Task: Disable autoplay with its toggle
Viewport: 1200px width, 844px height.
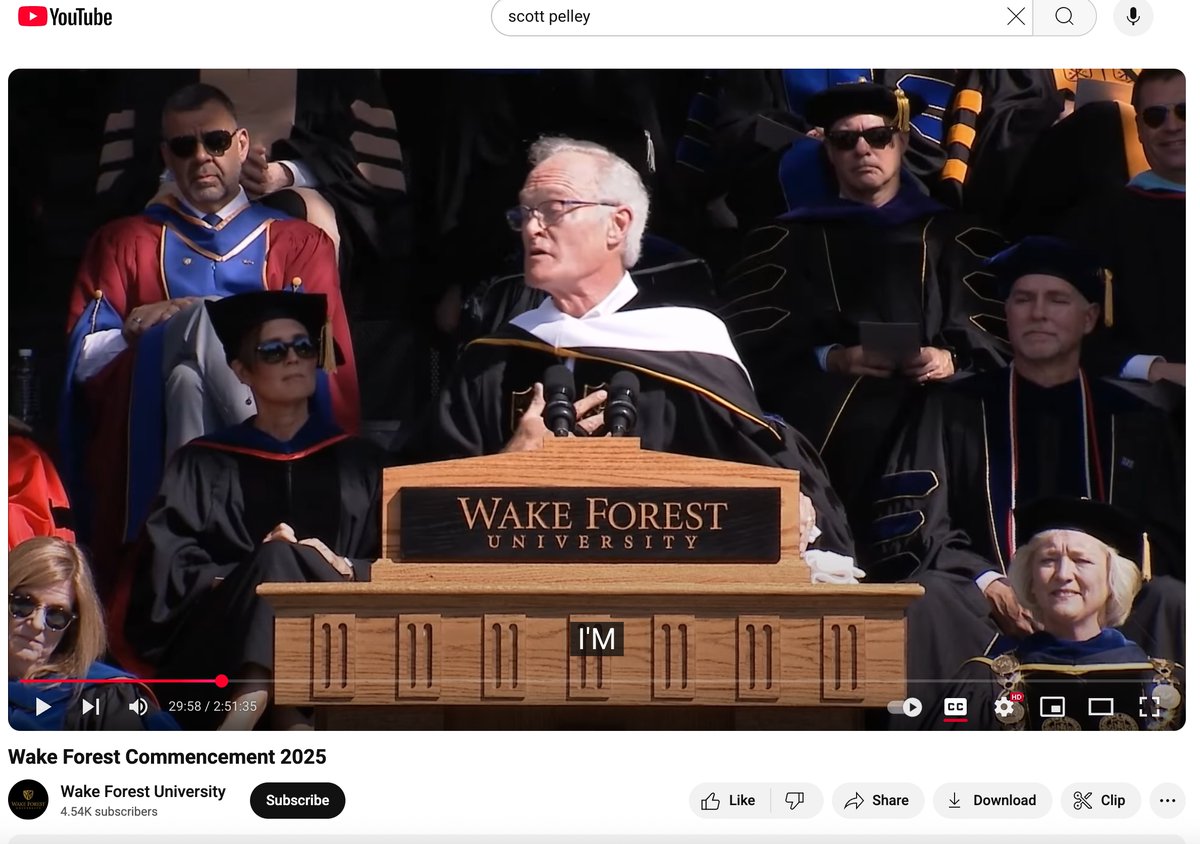Action: (903, 707)
